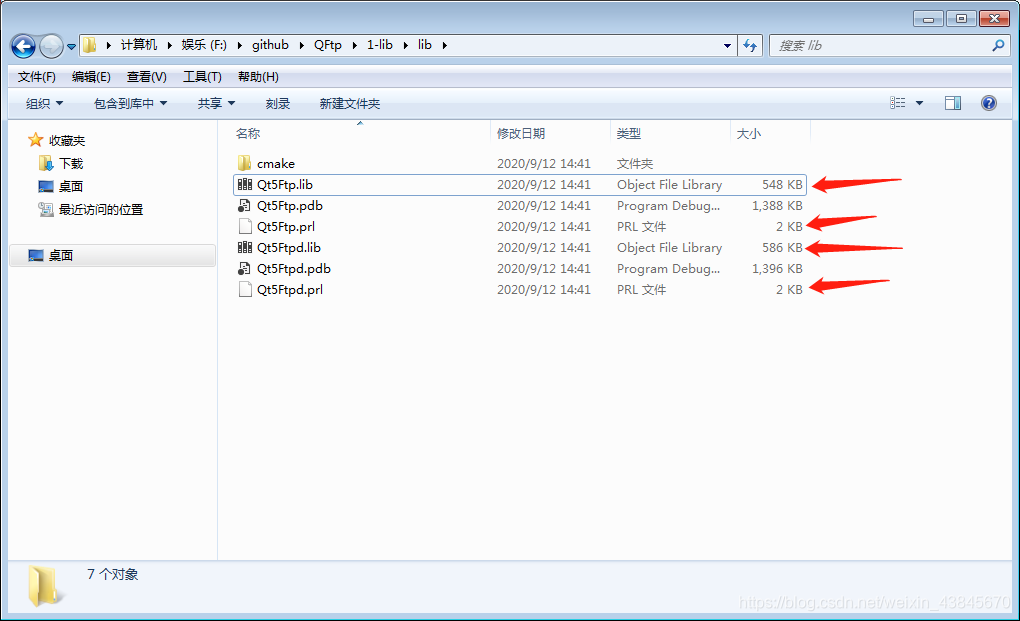Open the 查看(V) menu
1020x621 pixels.
click(x=146, y=77)
